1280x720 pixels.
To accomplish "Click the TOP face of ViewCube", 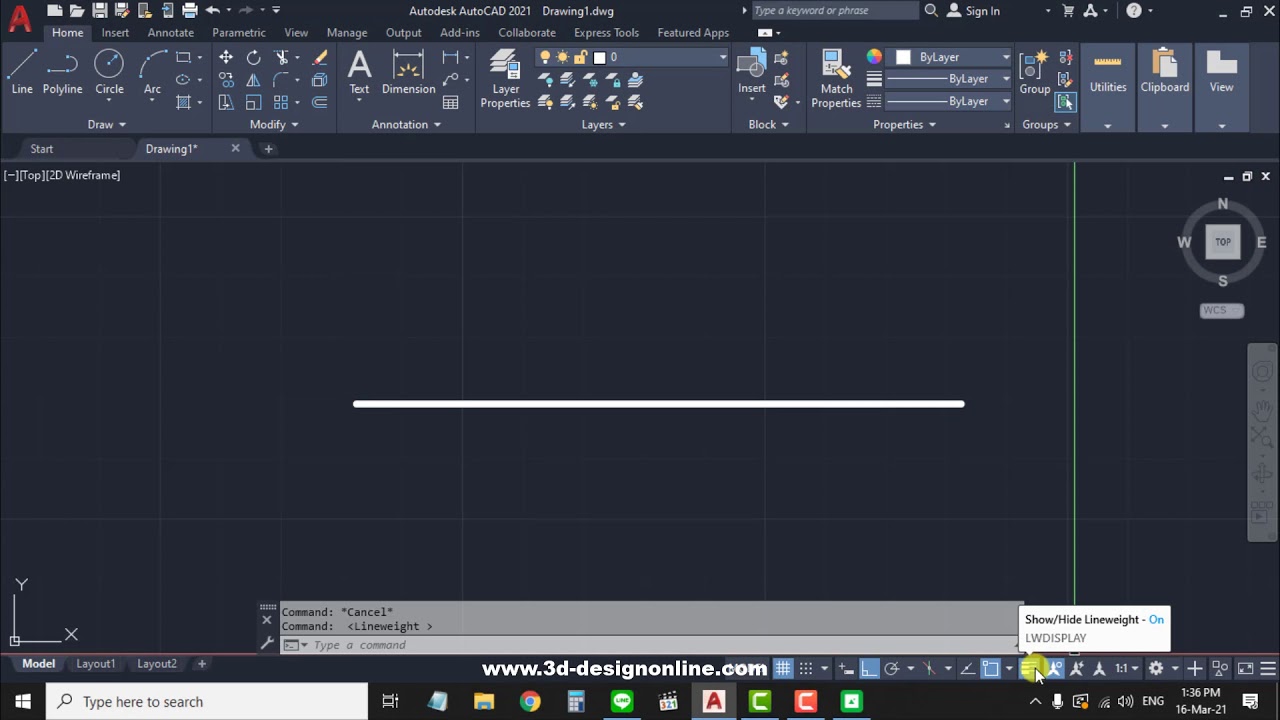I will pyautogui.click(x=1222, y=242).
